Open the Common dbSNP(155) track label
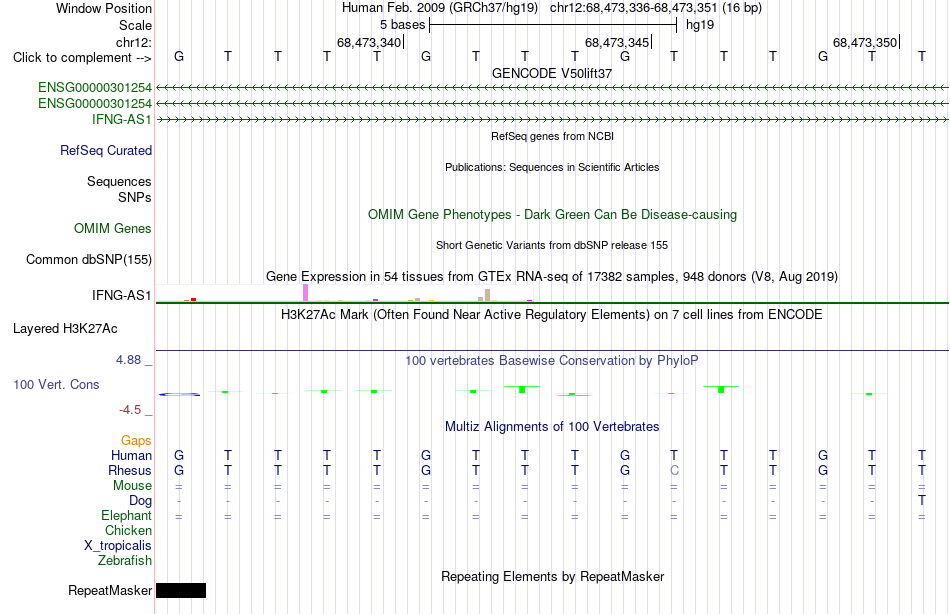 click(88, 259)
